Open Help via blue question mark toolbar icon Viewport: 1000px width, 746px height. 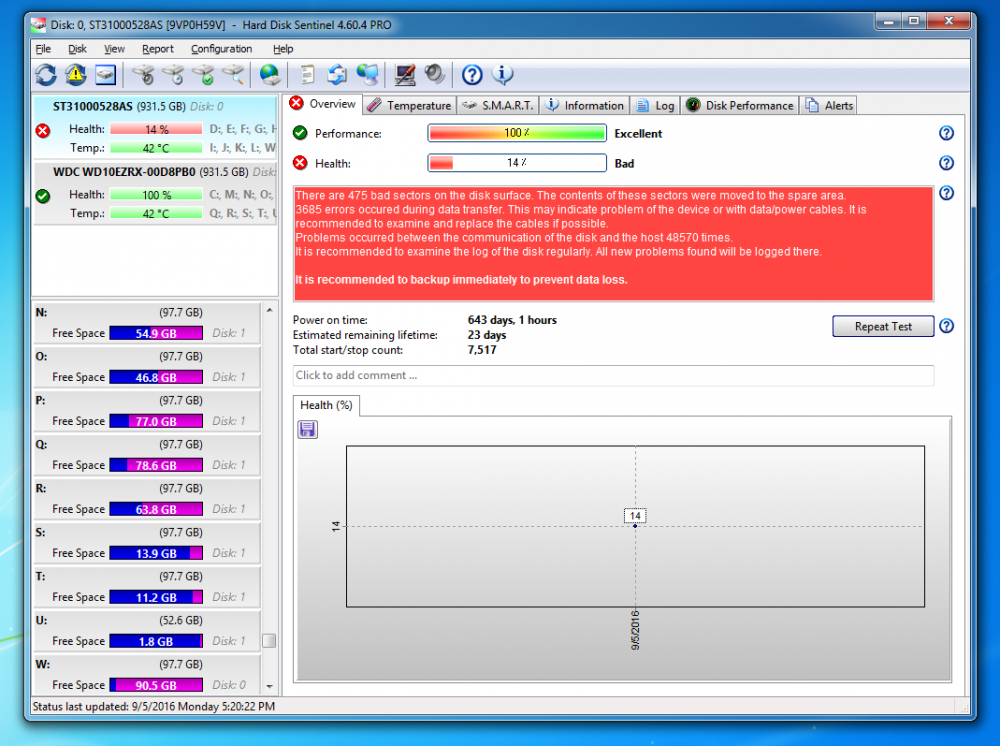[472, 74]
